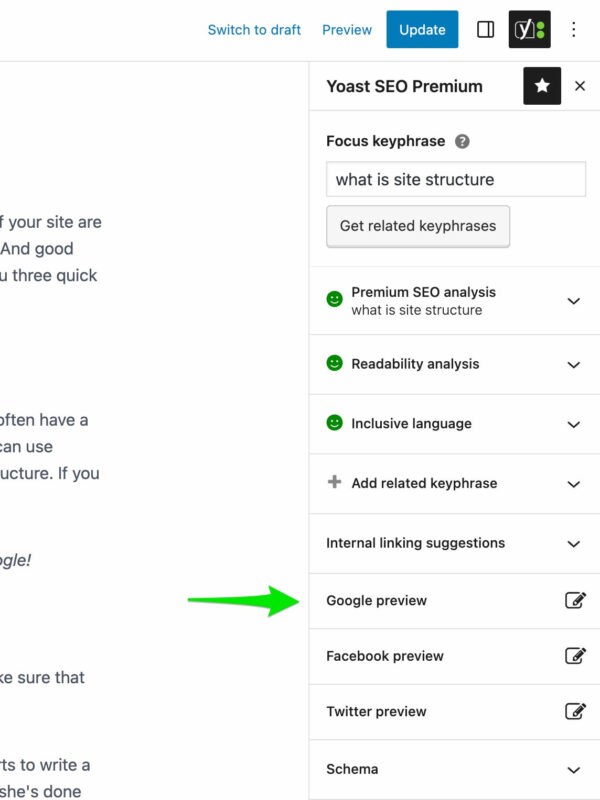The image size is (600, 800).
Task: Open the Facebook preview editor pencil icon
Action: (x=575, y=656)
